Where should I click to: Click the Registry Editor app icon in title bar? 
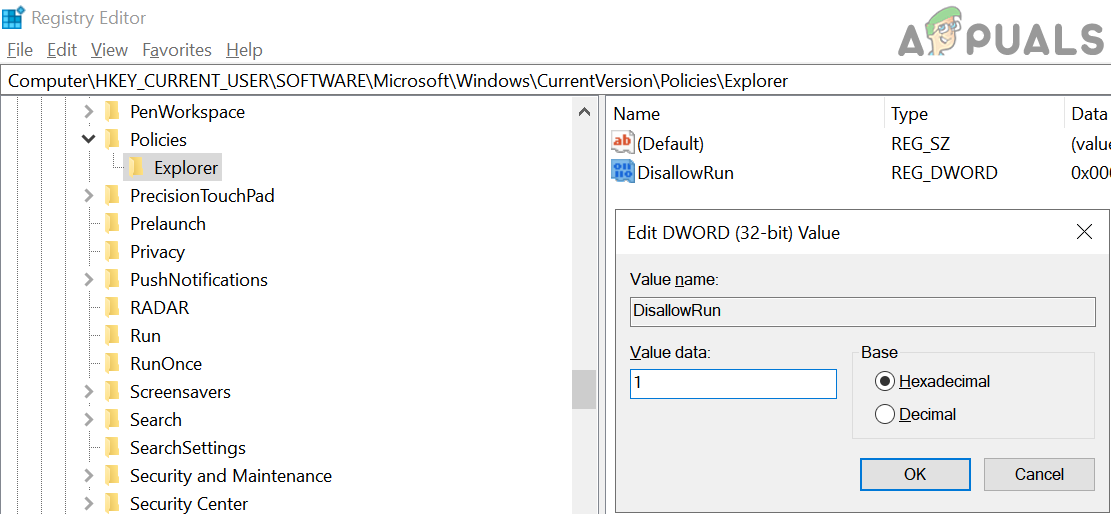(x=13, y=18)
